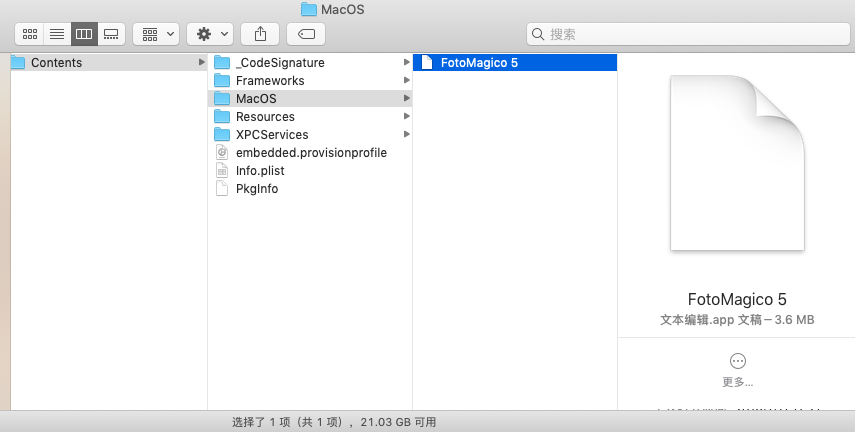Click the Resources folder icon
The width and height of the screenshot is (855, 432).
[x=222, y=116]
